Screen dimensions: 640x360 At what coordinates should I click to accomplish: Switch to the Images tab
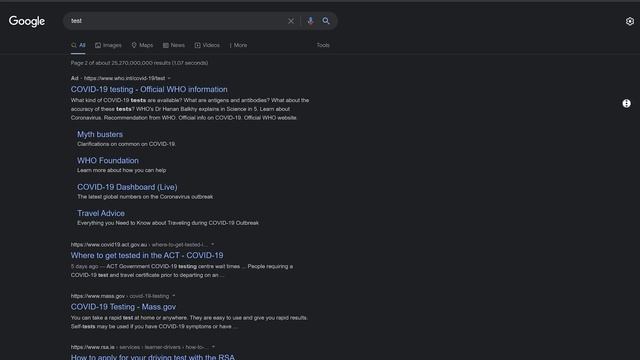click(108, 45)
